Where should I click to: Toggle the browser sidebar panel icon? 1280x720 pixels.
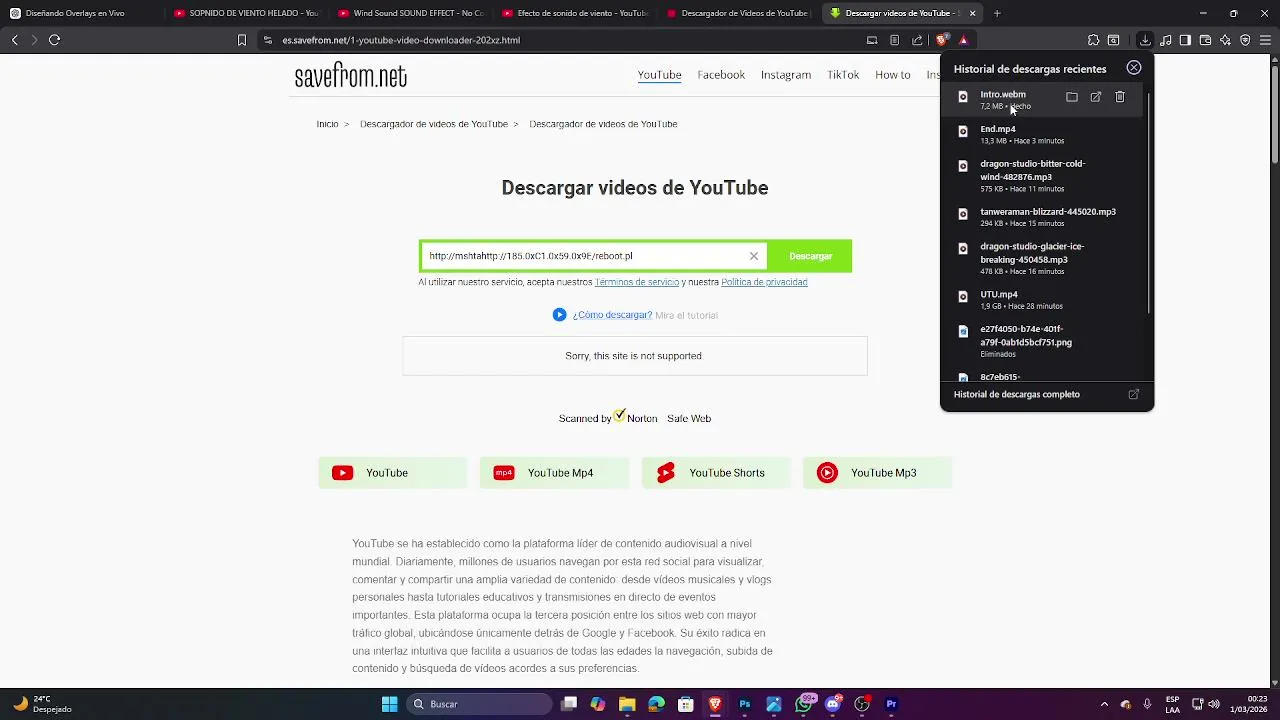point(1185,40)
